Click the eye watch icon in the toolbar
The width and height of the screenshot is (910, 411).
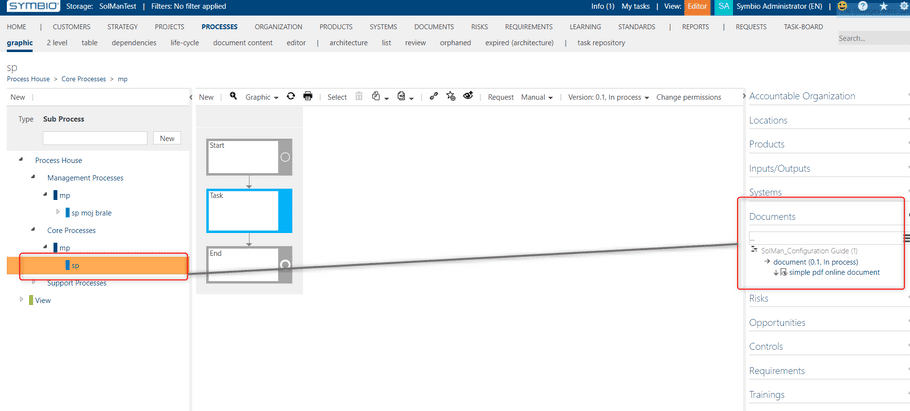pos(468,96)
